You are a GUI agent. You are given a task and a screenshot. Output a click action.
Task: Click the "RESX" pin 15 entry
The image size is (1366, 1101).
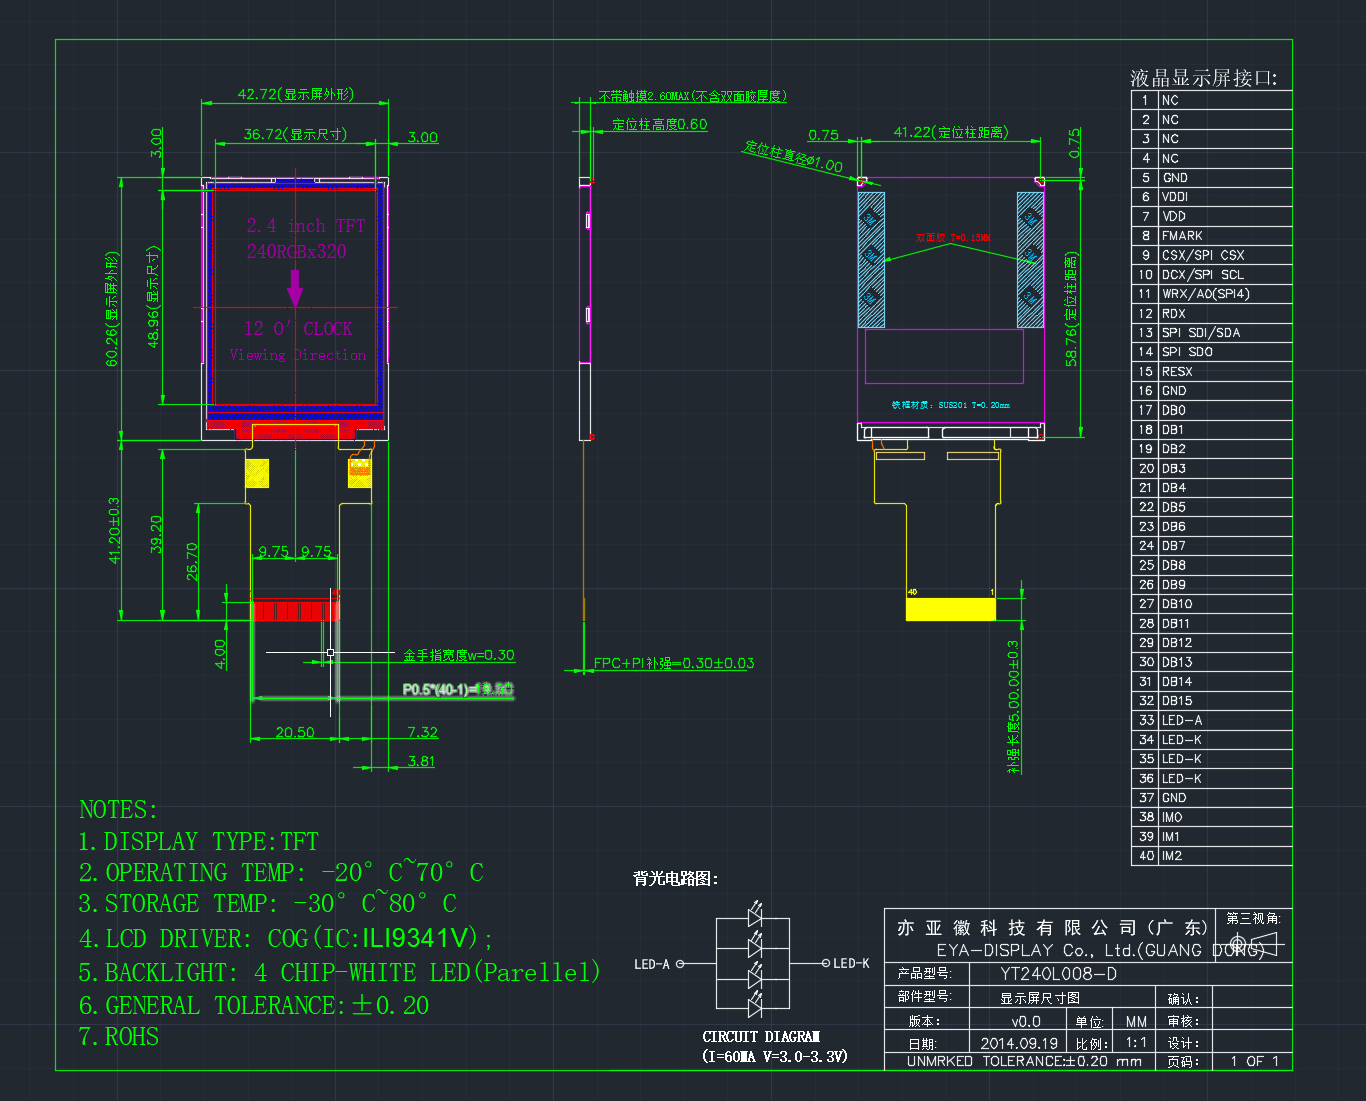point(1177,371)
